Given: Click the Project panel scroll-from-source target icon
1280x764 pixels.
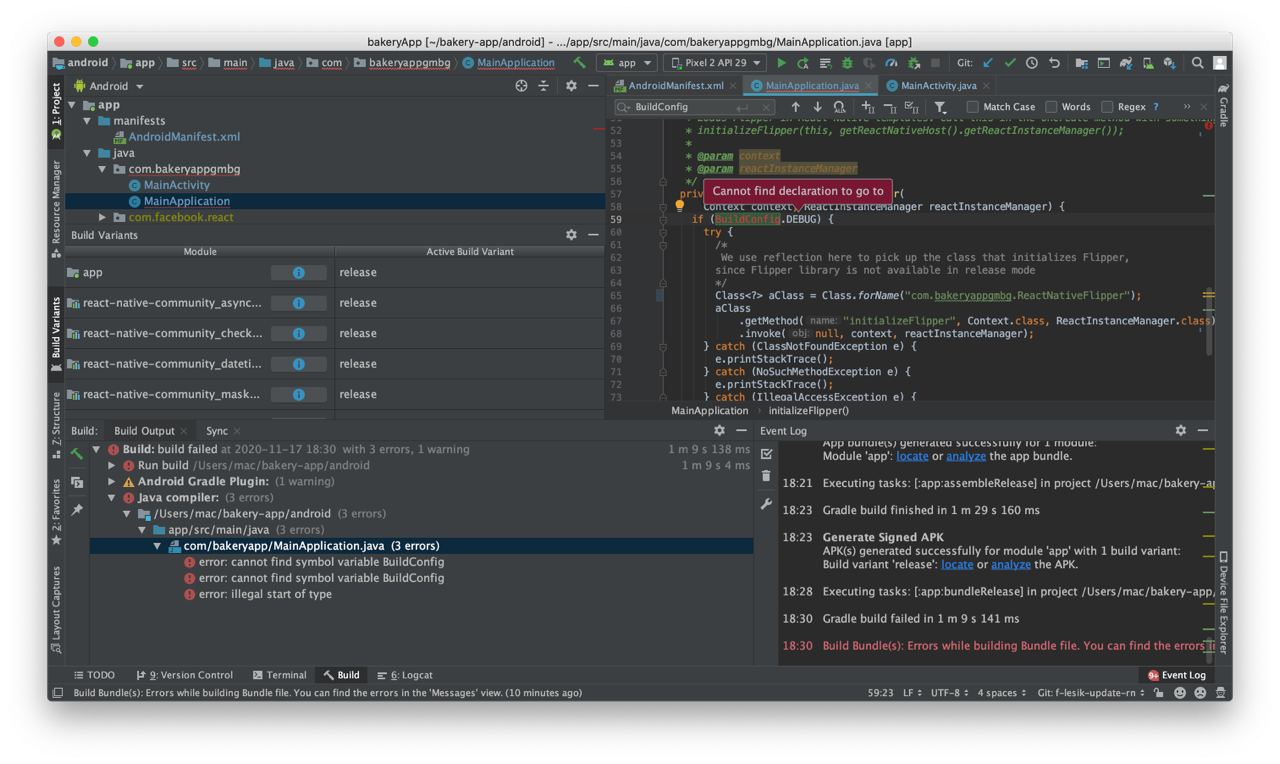Looking at the screenshot, I should point(521,86).
